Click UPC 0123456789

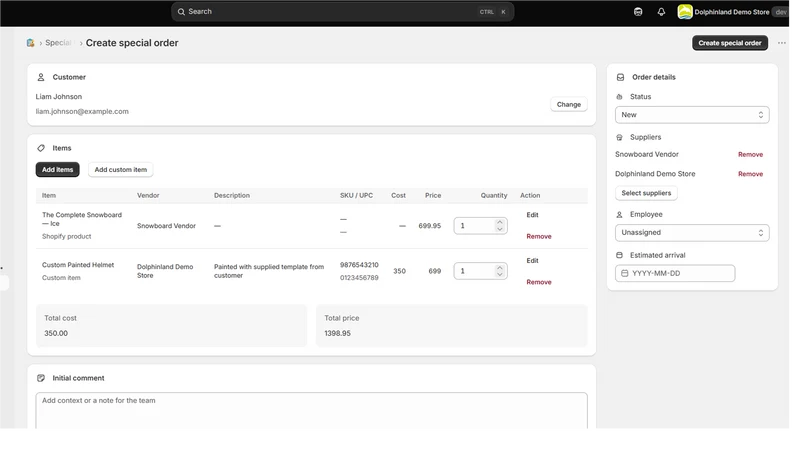tap(359, 278)
